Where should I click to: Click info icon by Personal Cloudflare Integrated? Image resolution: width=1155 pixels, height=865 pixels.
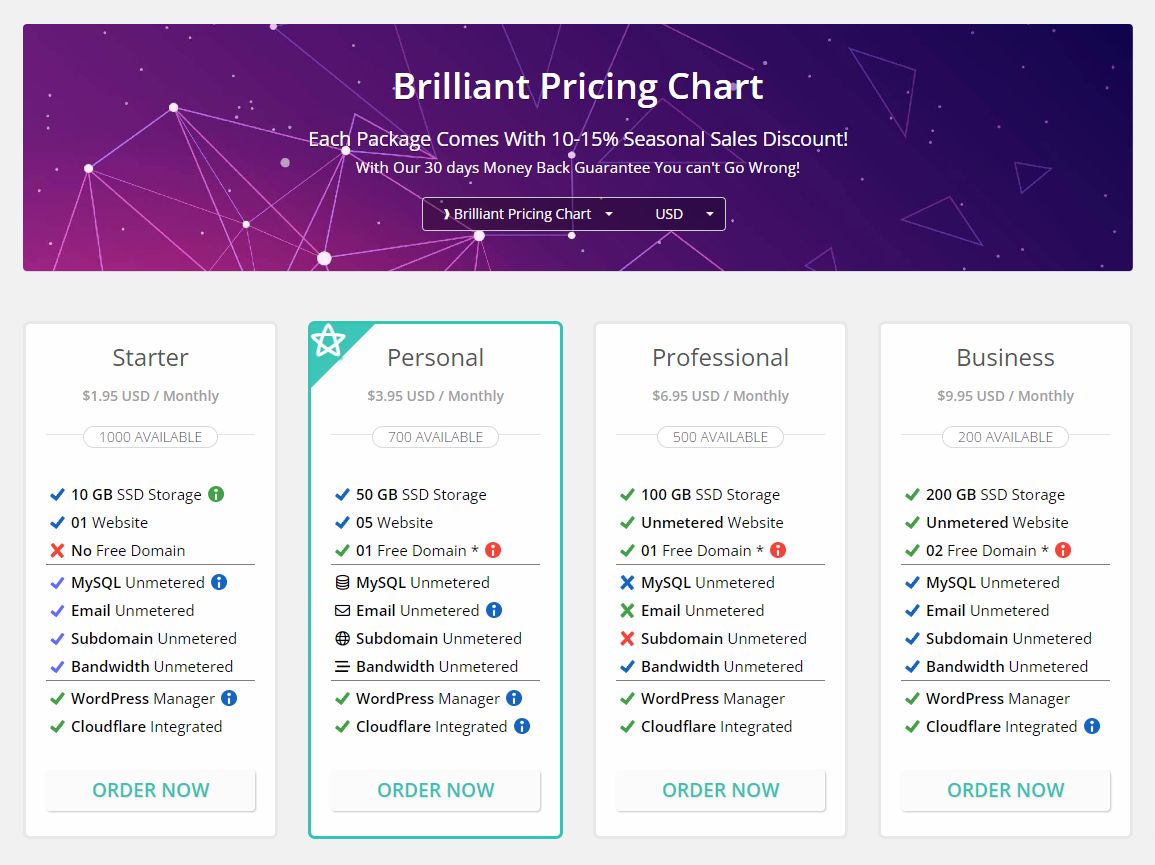tap(522, 726)
